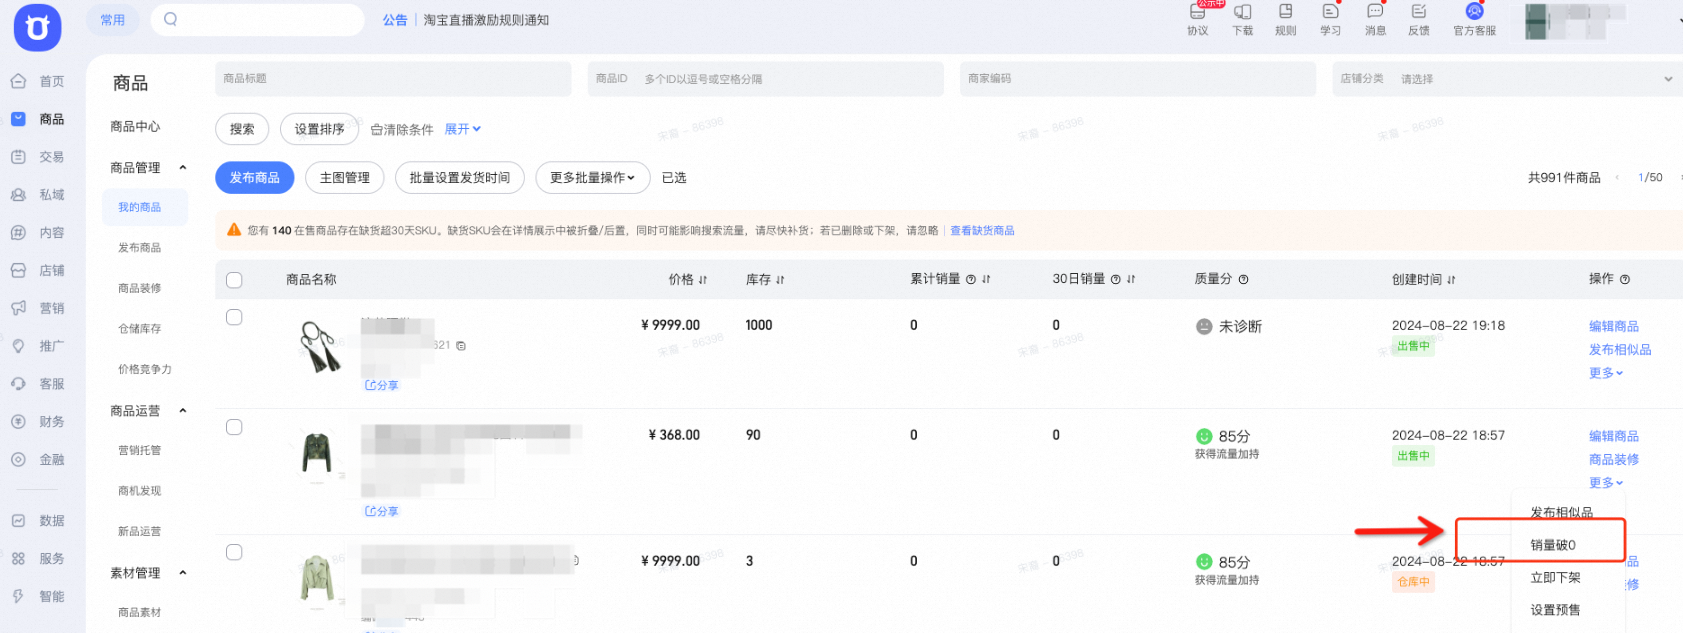Choose 发布相似品 in dropdown menu
The image size is (1683, 633).
[x=1561, y=512]
